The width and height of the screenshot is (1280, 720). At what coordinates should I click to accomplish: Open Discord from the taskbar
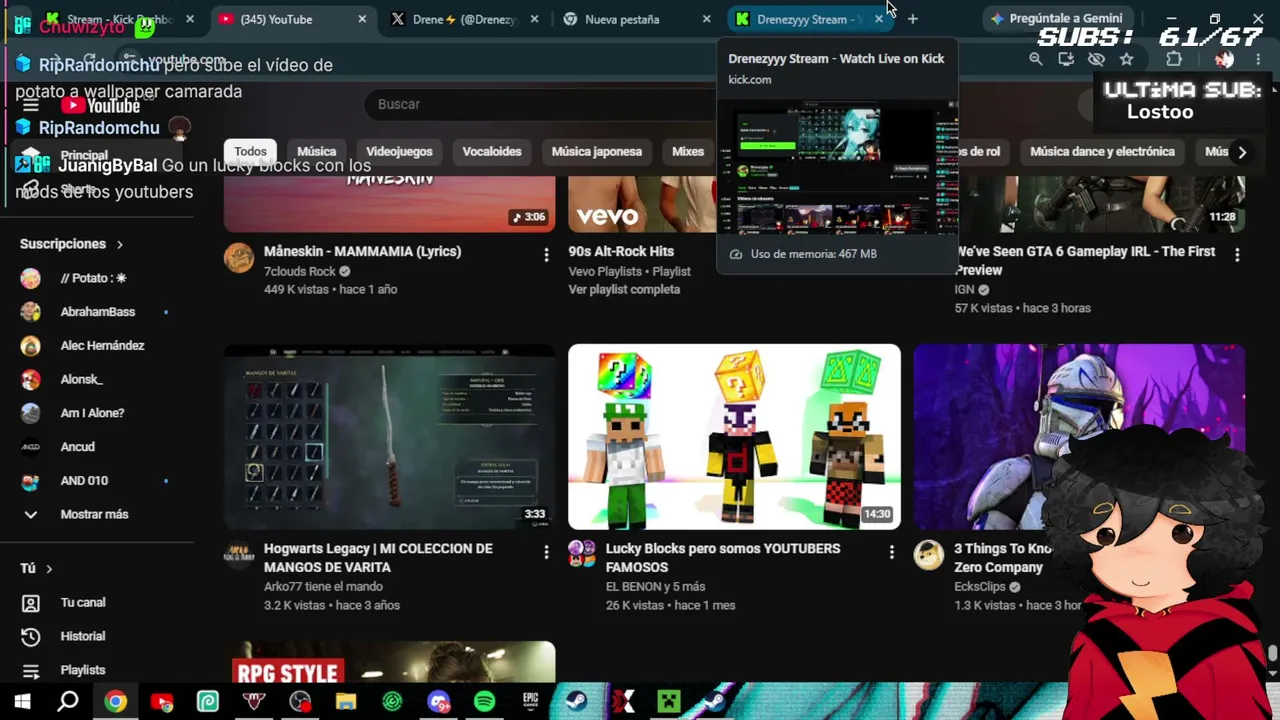click(438, 702)
